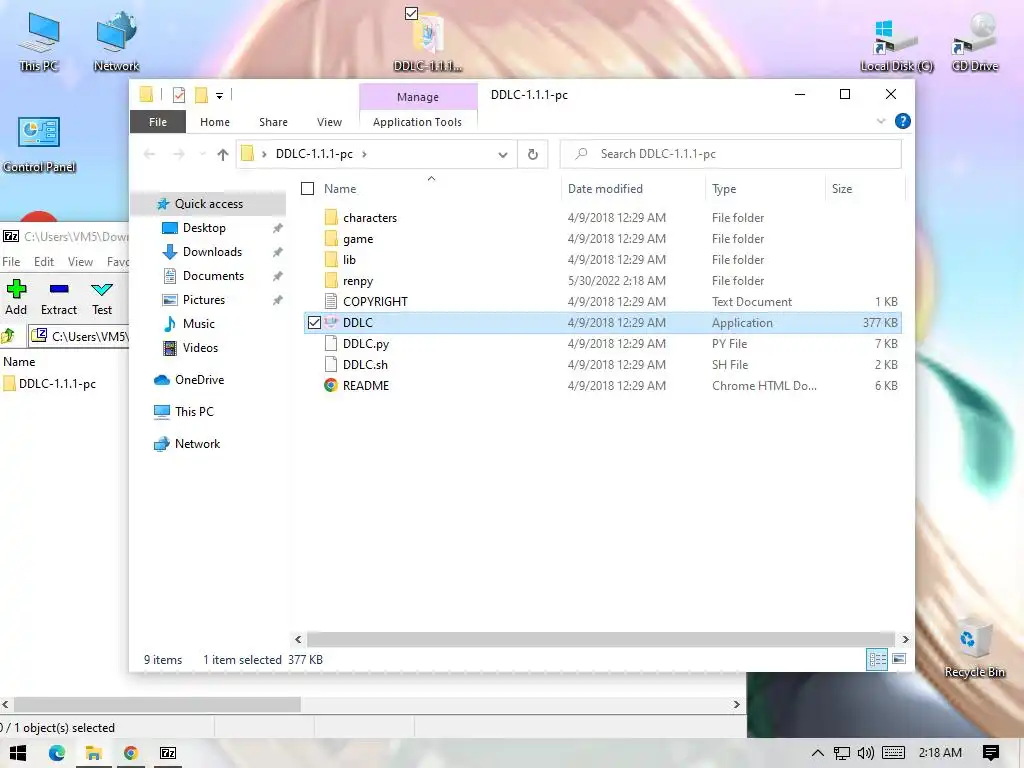The height and width of the screenshot is (768, 1024).
Task: Open Explorer help question mark icon
Action: click(903, 121)
